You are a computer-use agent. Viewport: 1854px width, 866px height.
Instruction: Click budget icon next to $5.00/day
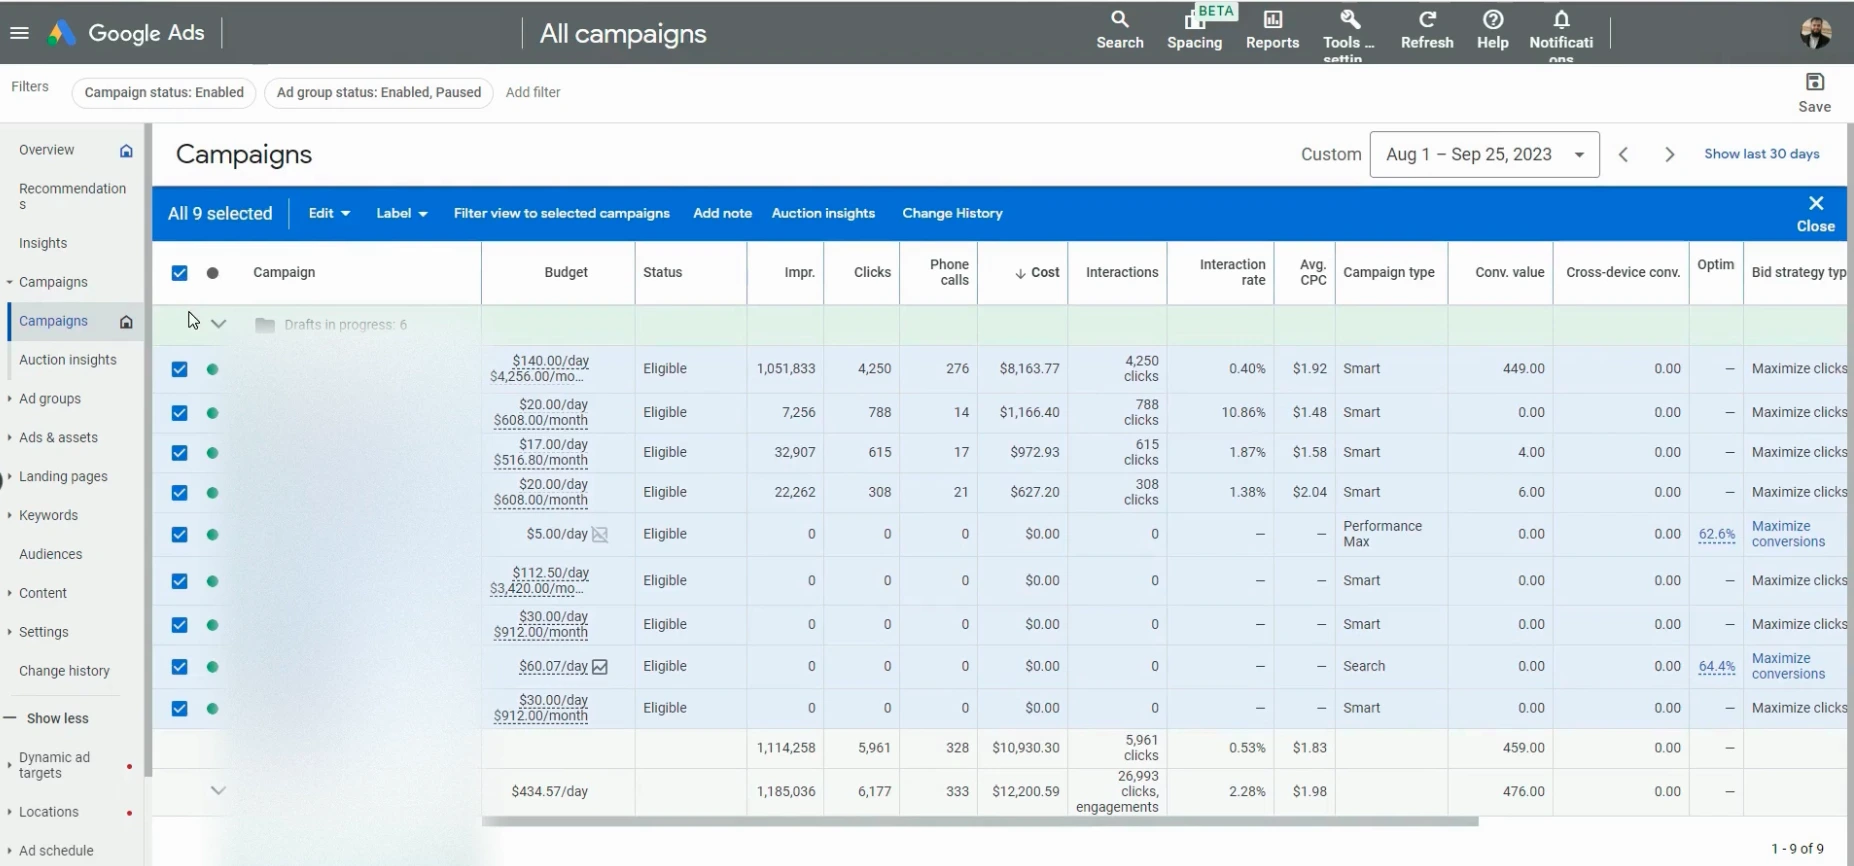point(600,534)
